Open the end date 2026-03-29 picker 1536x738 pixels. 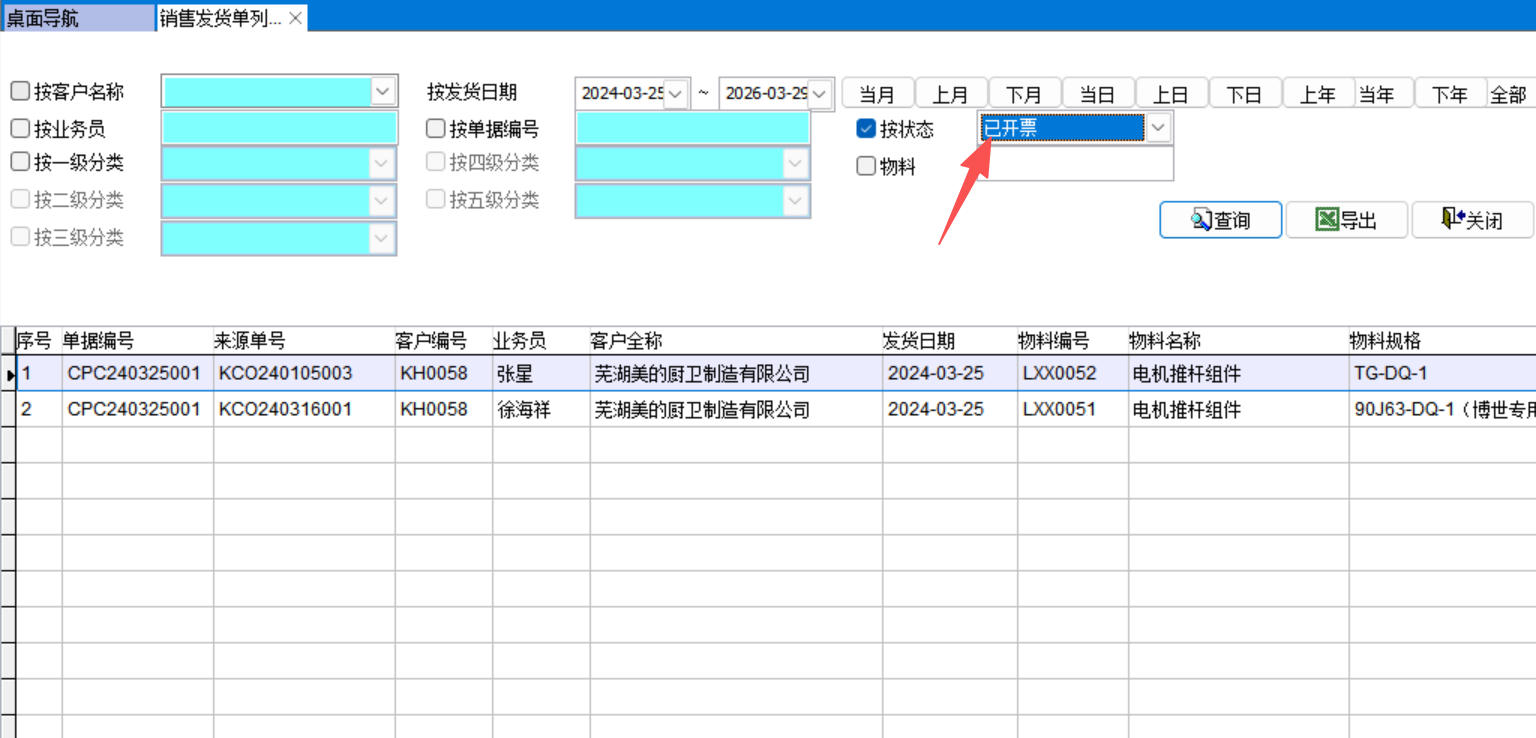(x=820, y=94)
